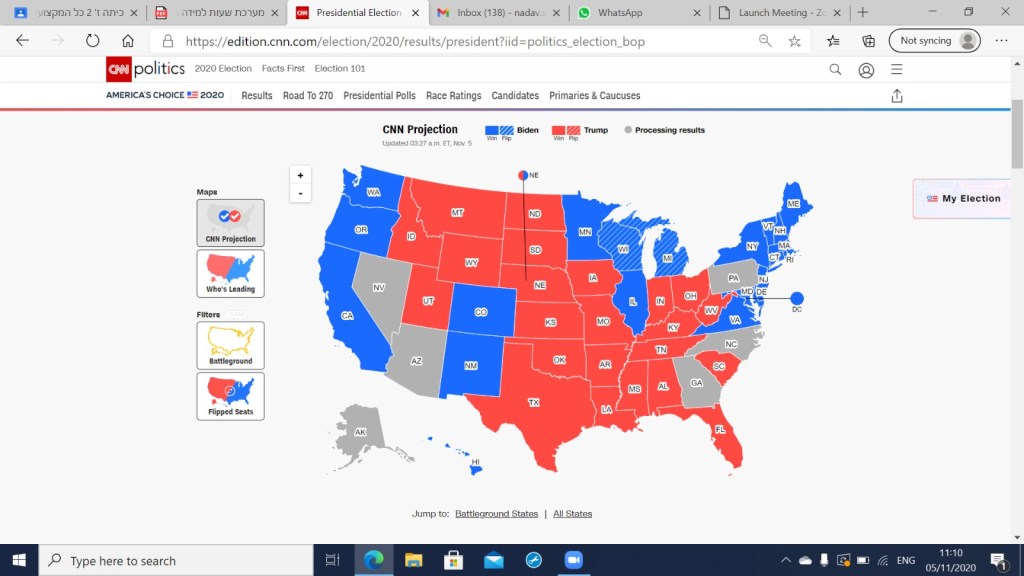Expand the My Election panel

966,198
